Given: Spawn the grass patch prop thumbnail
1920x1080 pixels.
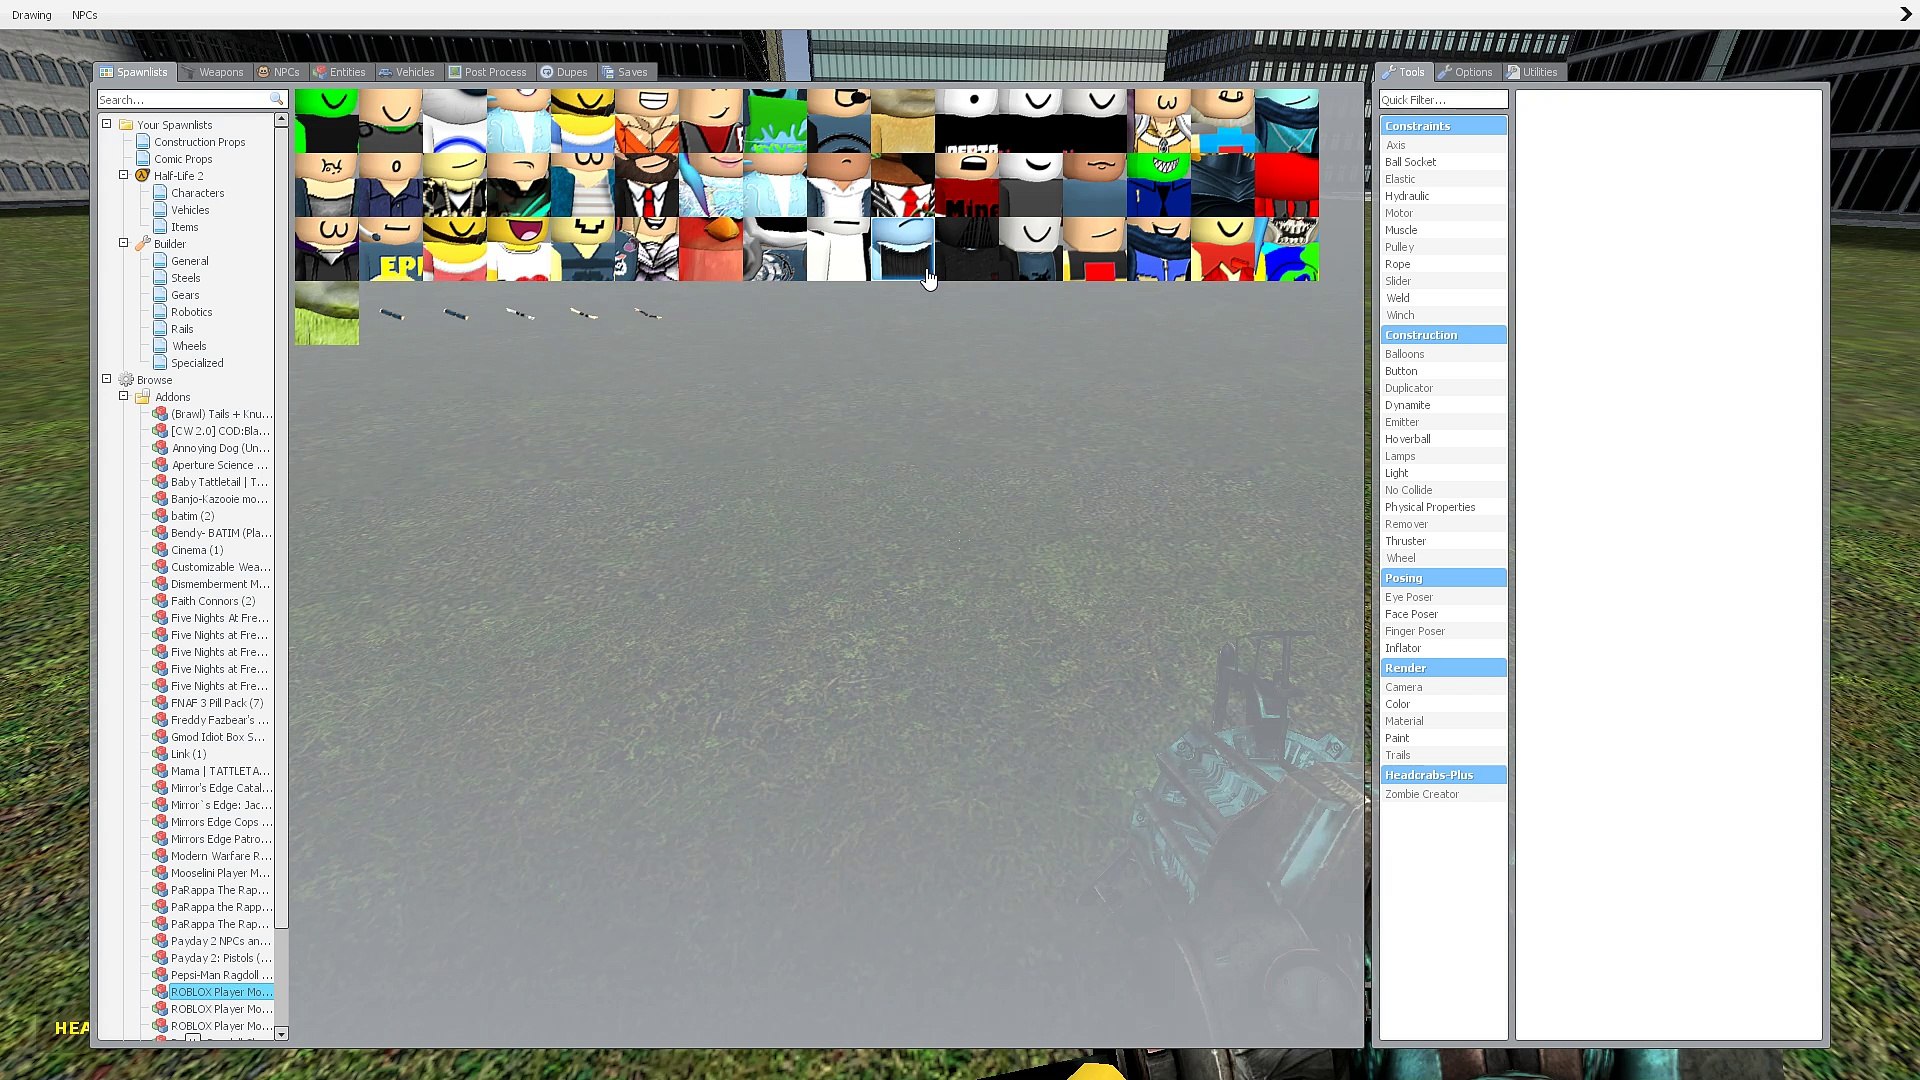Looking at the screenshot, I should coord(326,314).
